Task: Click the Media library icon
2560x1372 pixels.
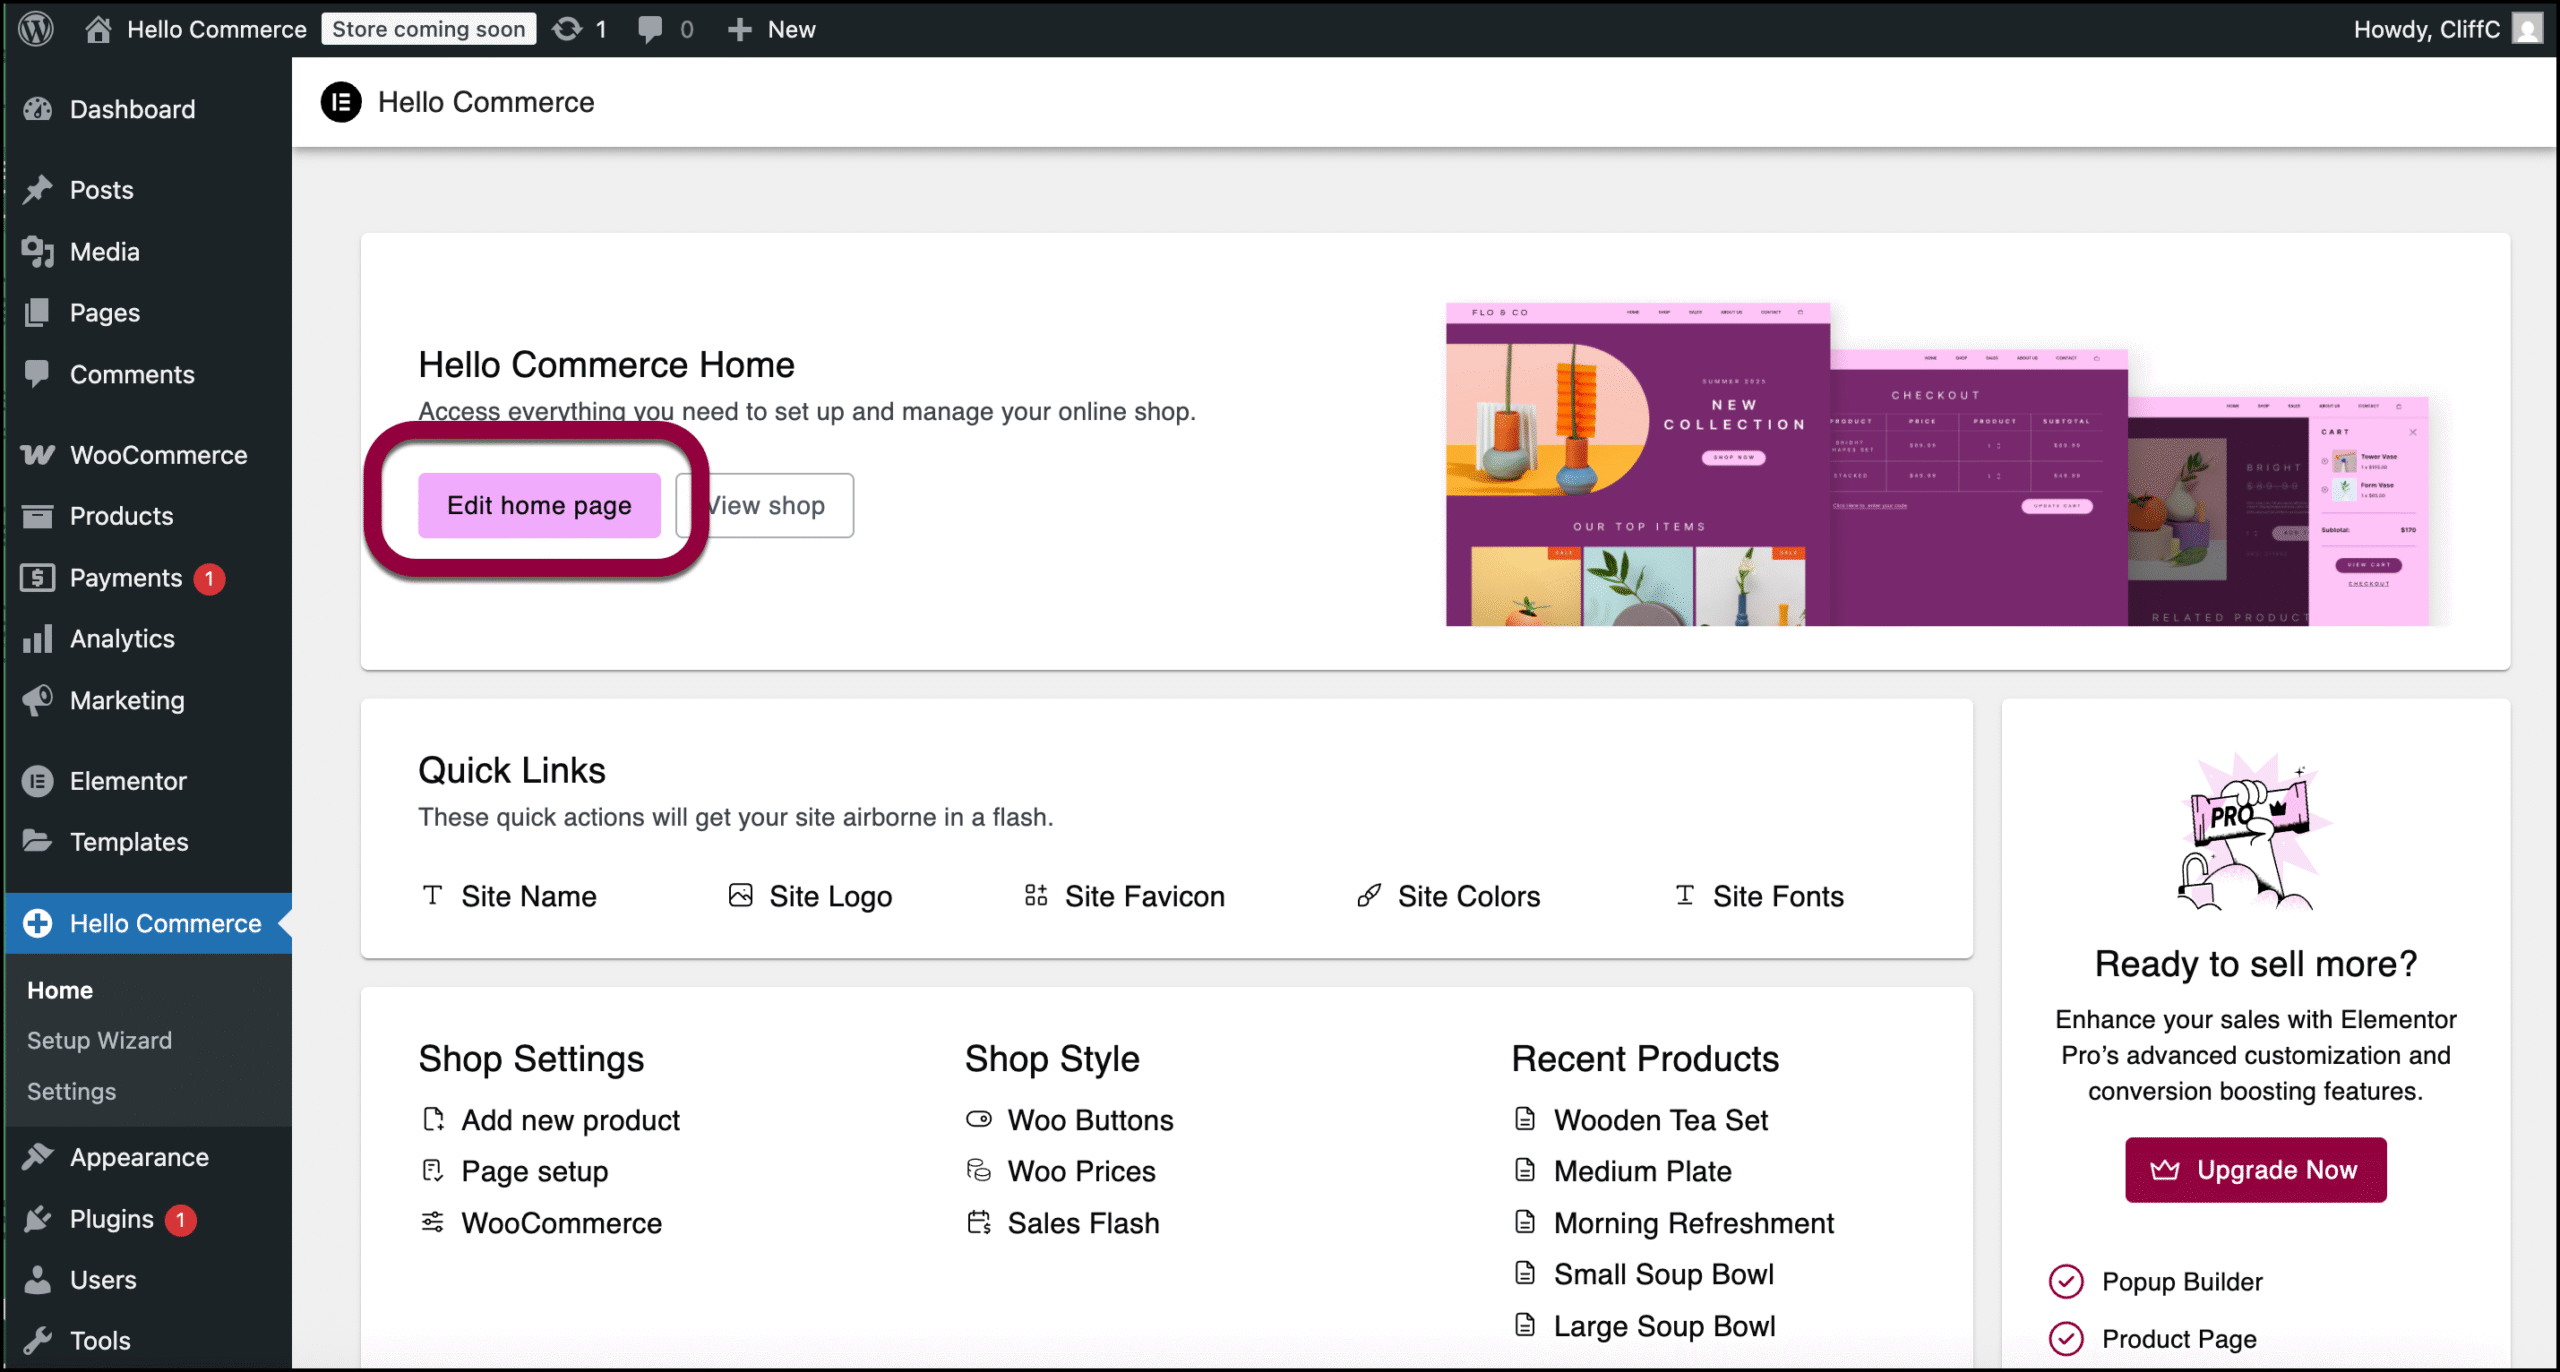Action: click(x=38, y=252)
